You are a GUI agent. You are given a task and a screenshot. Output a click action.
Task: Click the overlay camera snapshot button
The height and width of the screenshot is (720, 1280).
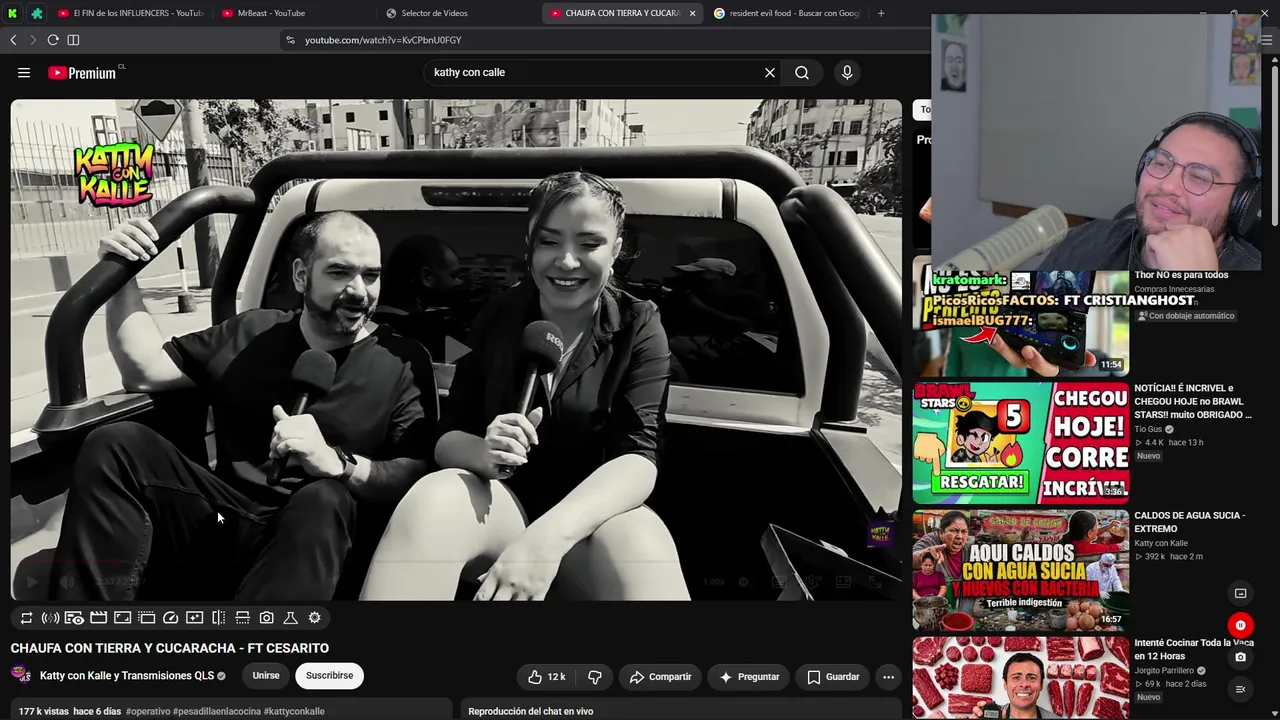(1240, 657)
